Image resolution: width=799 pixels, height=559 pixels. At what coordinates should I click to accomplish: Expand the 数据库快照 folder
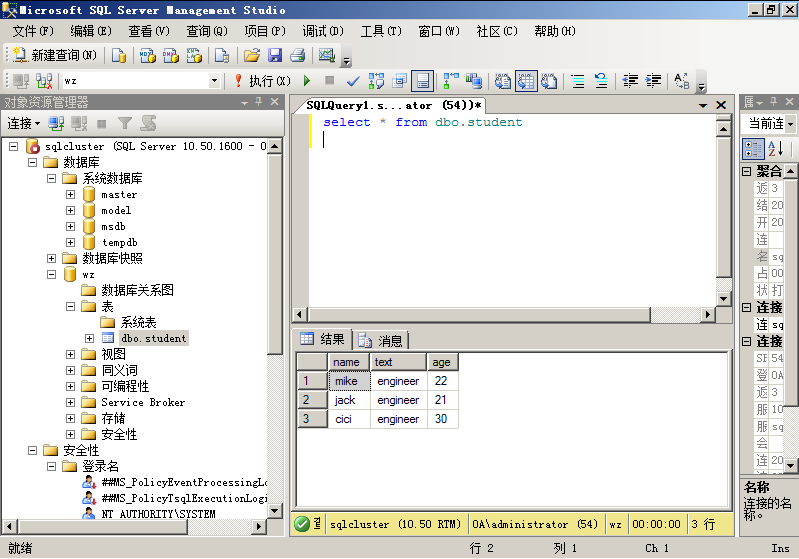tap(51, 258)
